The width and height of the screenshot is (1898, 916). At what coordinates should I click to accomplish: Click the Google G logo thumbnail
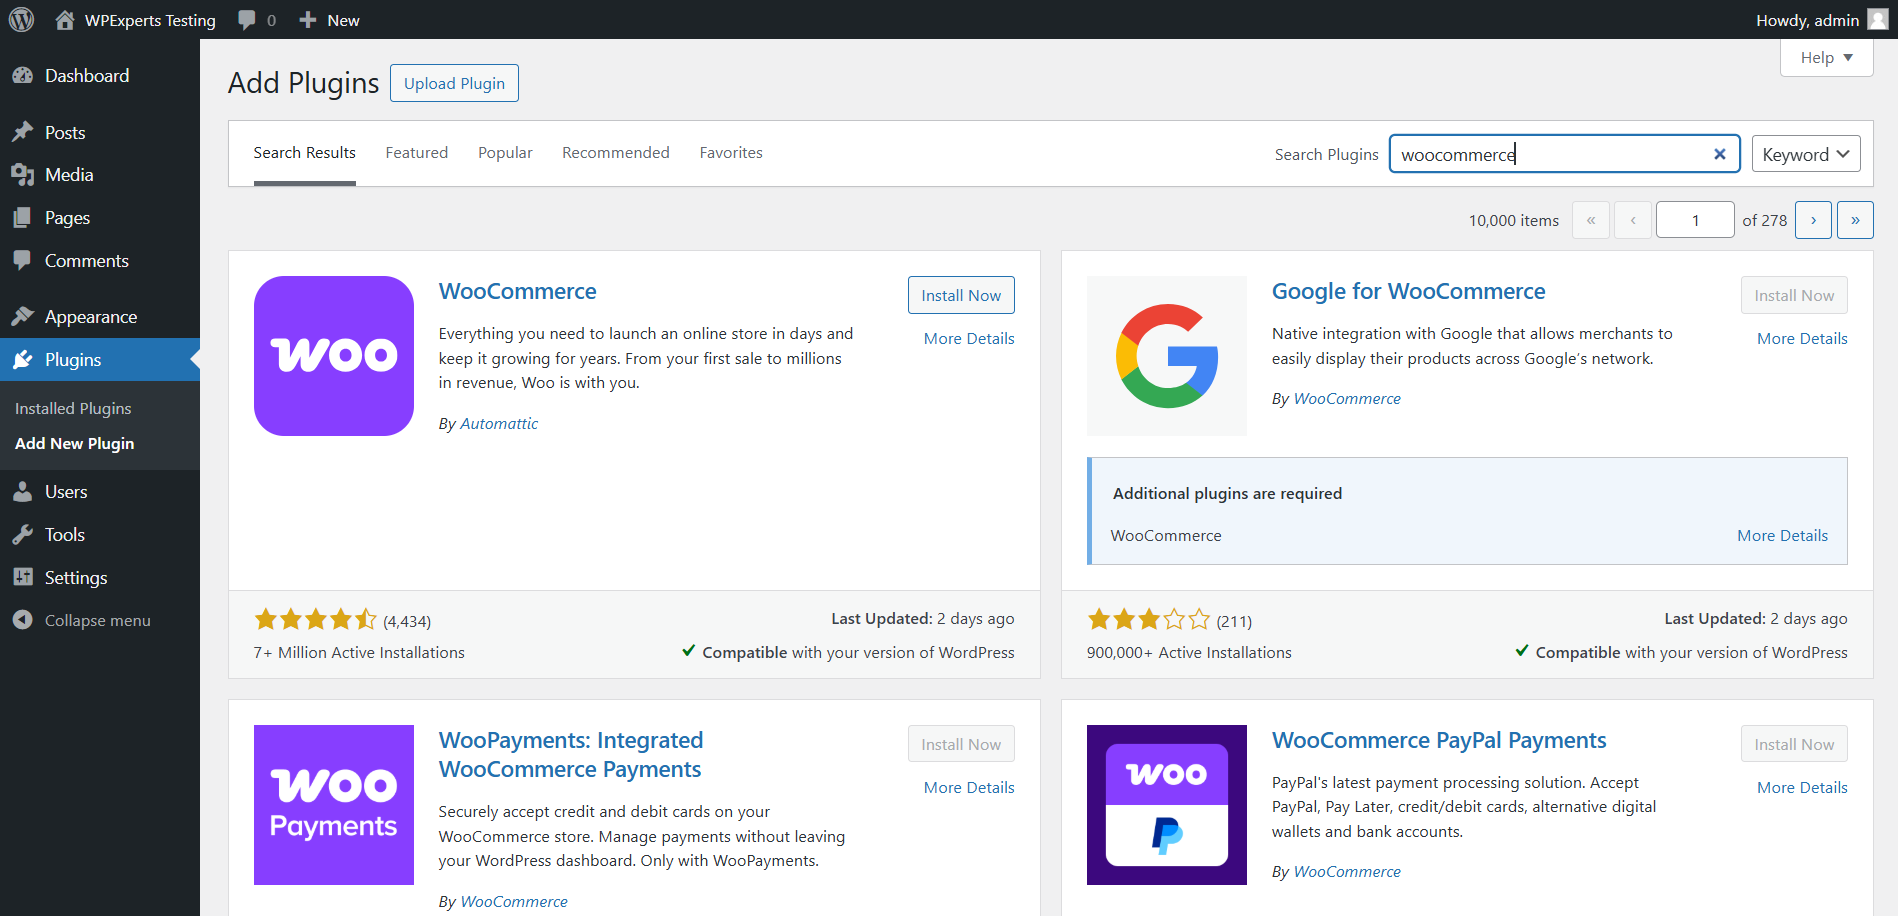pos(1167,356)
